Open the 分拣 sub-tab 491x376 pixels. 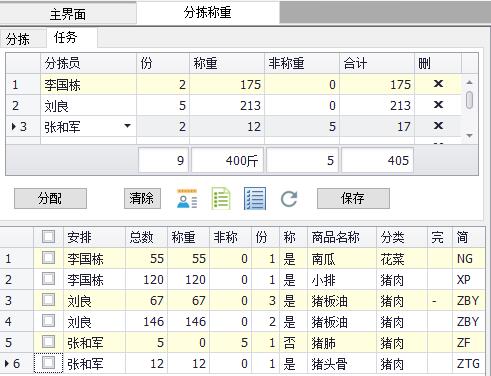tap(23, 39)
